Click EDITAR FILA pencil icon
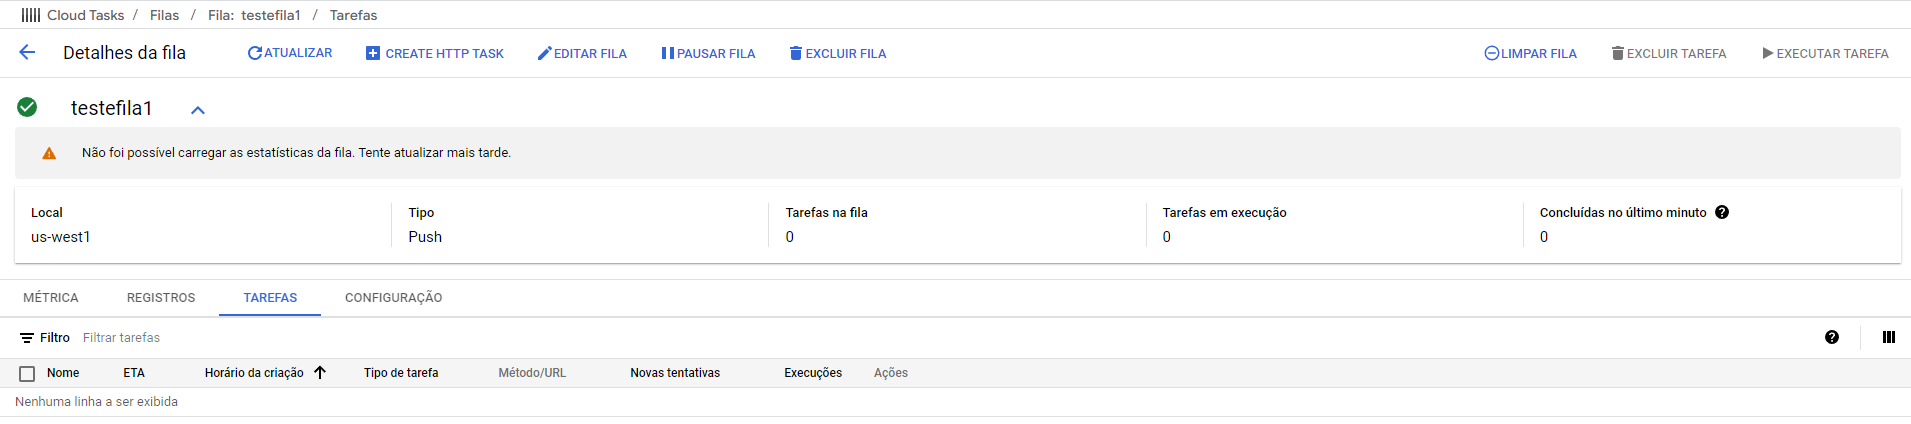This screenshot has height=424, width=1911. coord(582,53)
